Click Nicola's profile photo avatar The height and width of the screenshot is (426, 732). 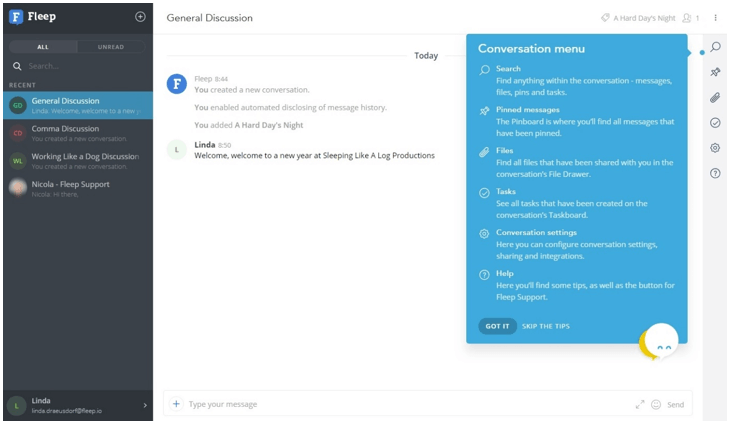18,189
